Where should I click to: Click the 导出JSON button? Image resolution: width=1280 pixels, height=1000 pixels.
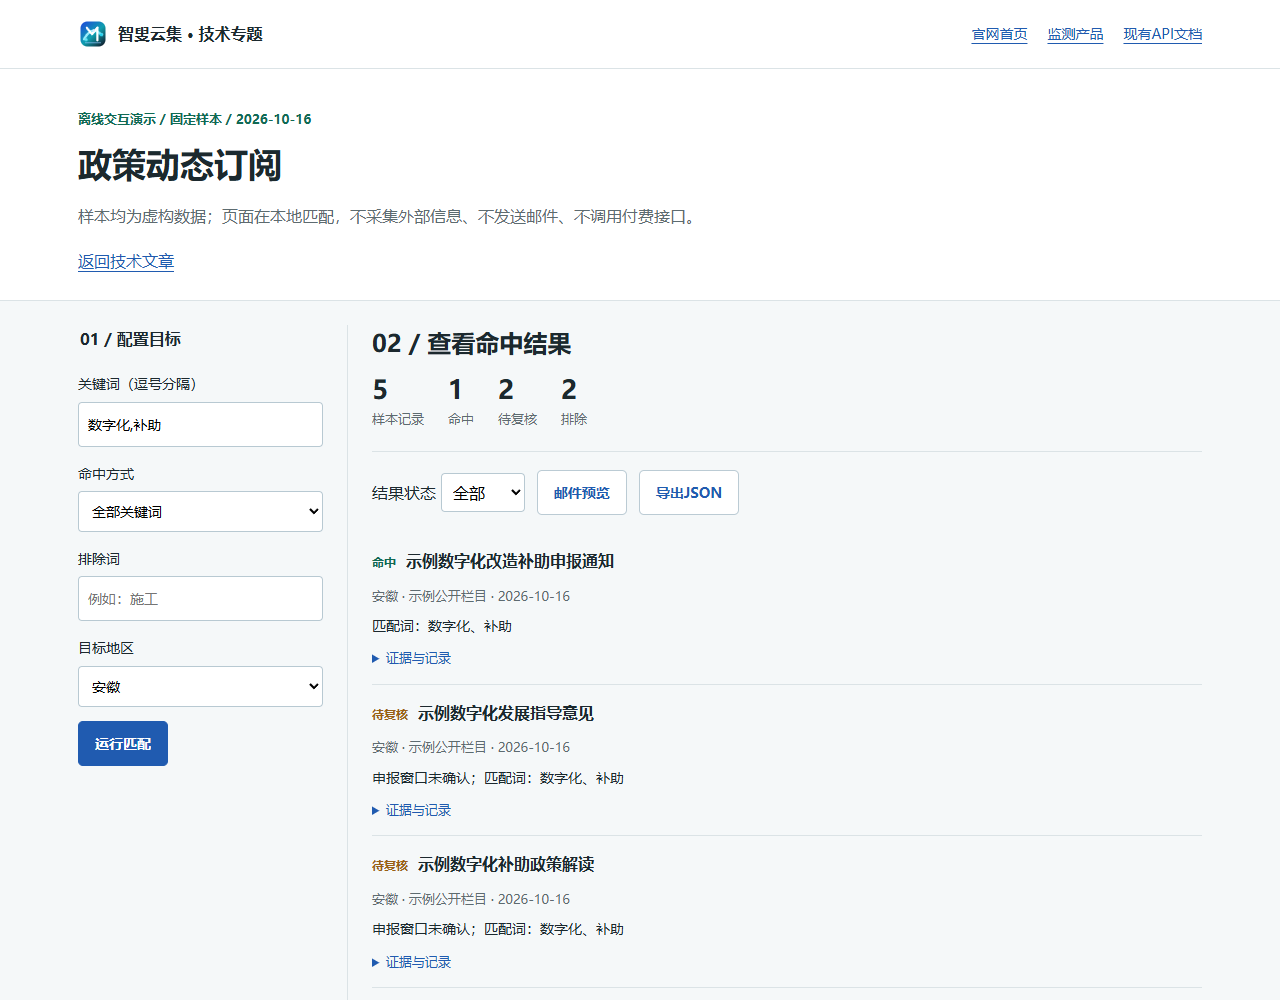[689, 492]
